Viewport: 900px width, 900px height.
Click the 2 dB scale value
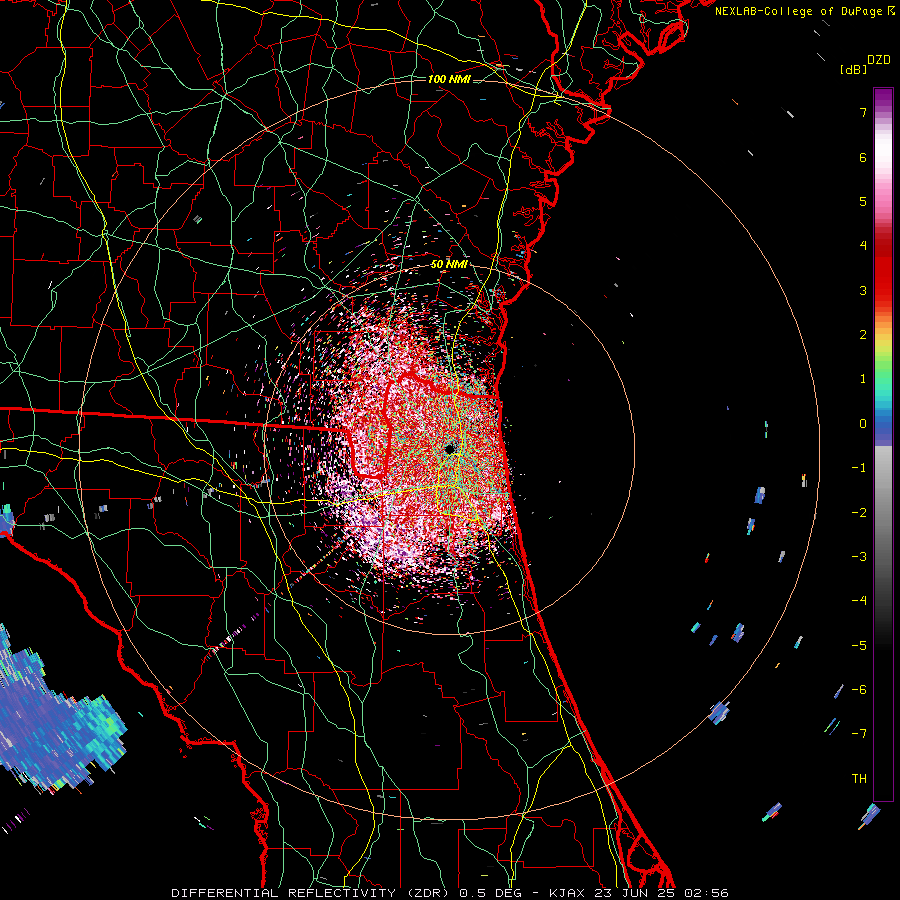863,335
